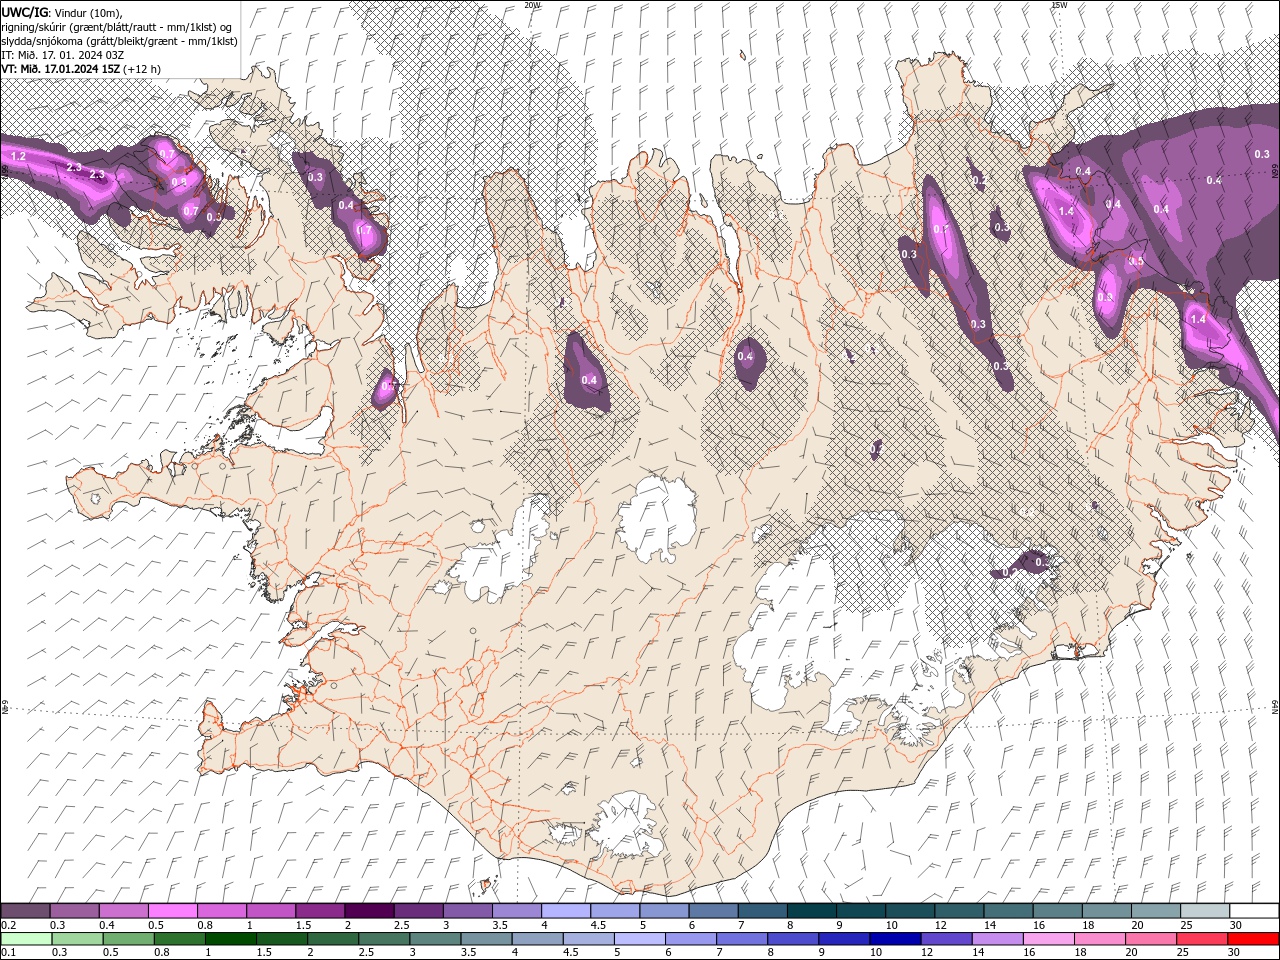Click the 20W longitude label on top edge

coord(532,5)
